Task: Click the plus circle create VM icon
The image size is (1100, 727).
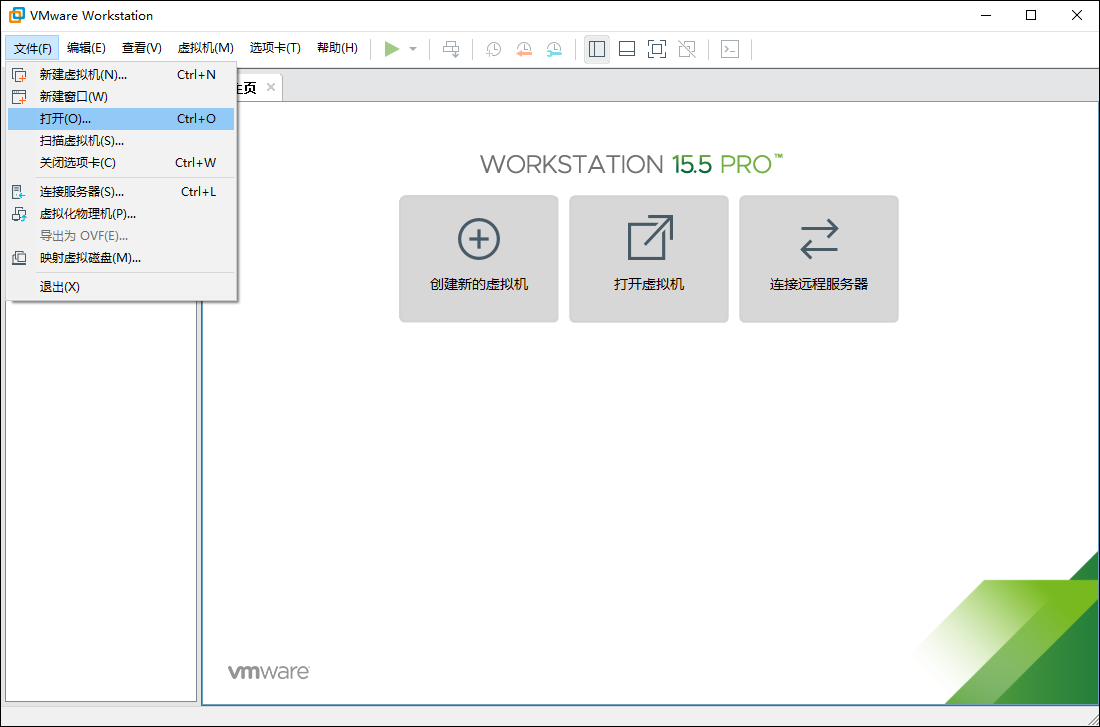Action: click(x=479, y=239)
